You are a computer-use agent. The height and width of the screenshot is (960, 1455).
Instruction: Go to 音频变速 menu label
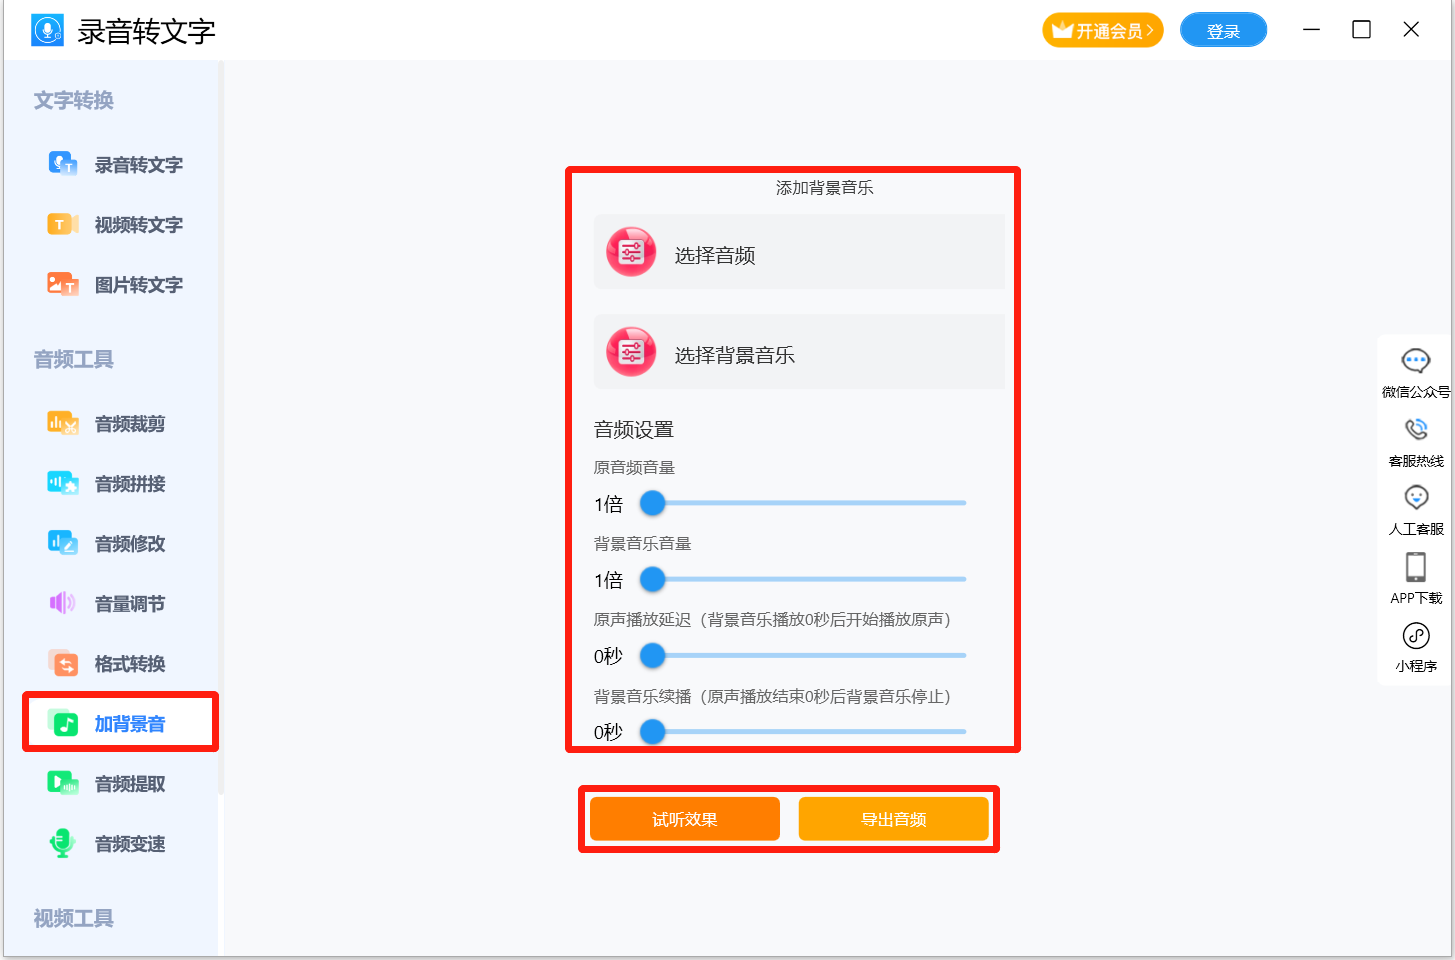[x=130, y=844]
